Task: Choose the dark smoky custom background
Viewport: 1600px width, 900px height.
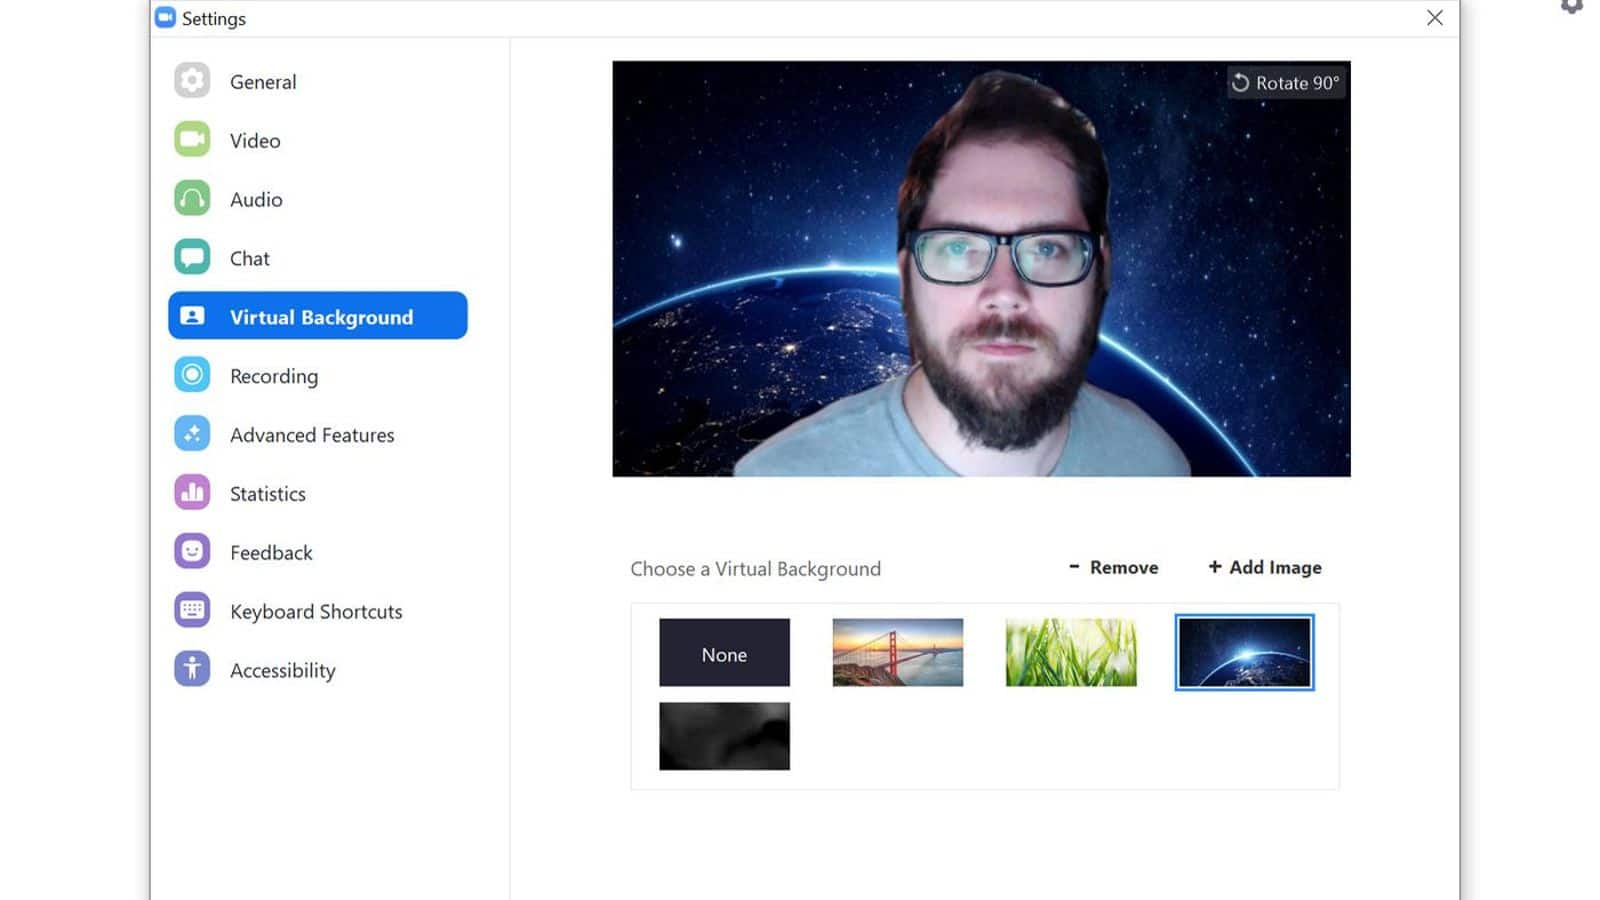Action: point(724,736)
